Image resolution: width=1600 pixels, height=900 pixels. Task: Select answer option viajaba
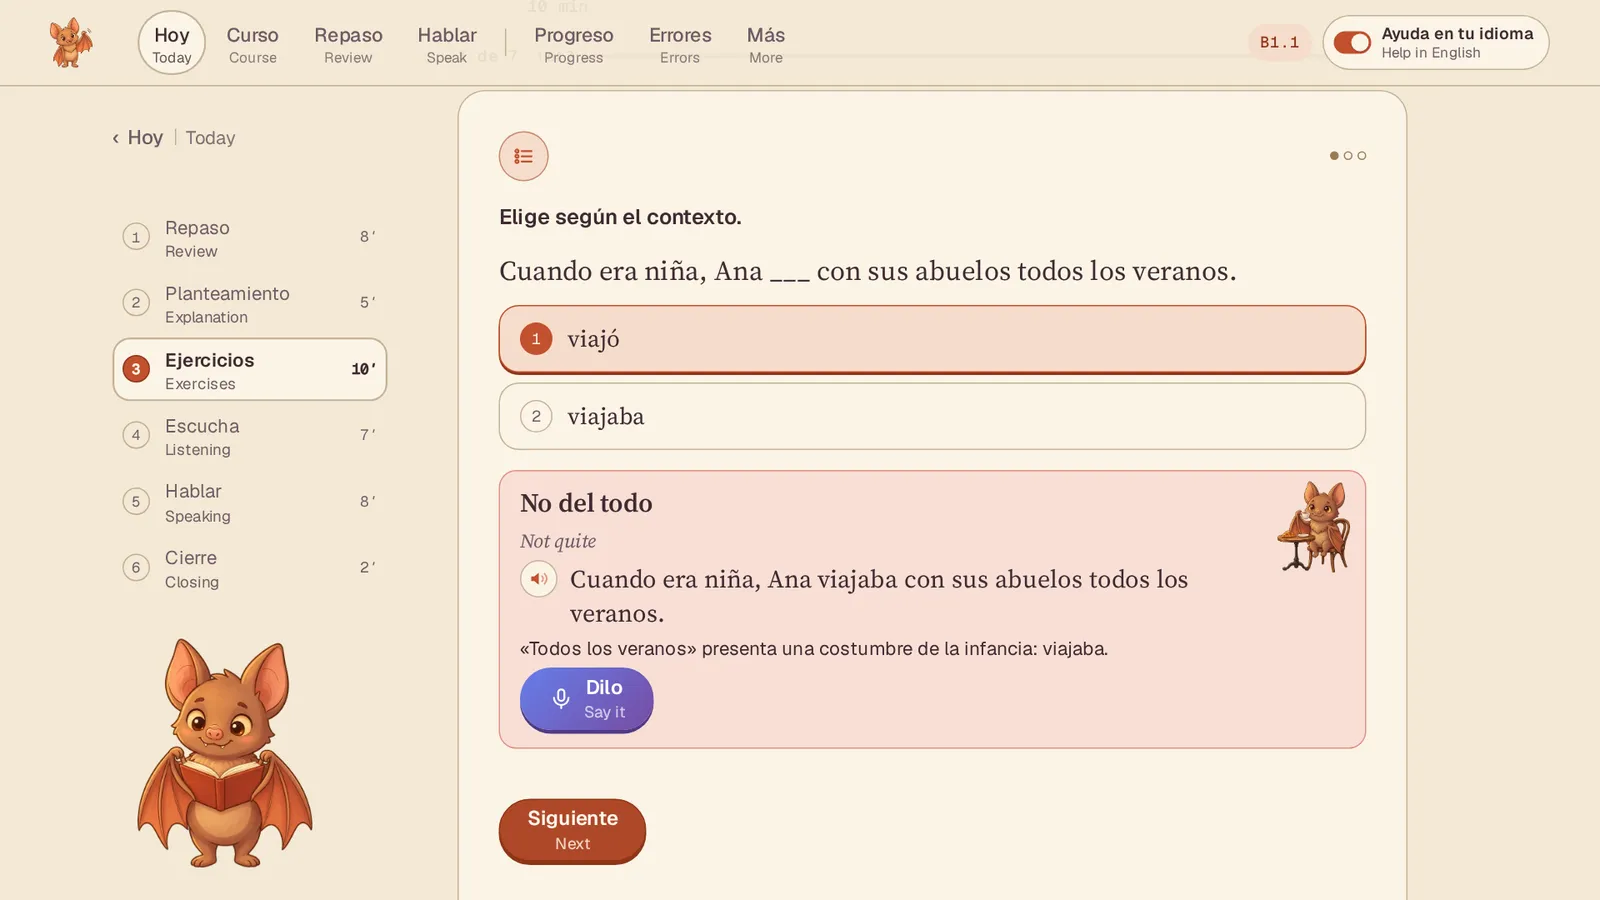[932, 416]
